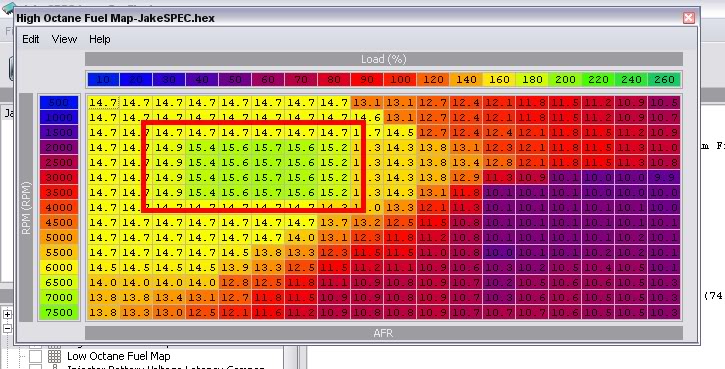
Task: Select 12.1 cell at 4000 RPM, 120 load
Action: [x=433, y=208]
